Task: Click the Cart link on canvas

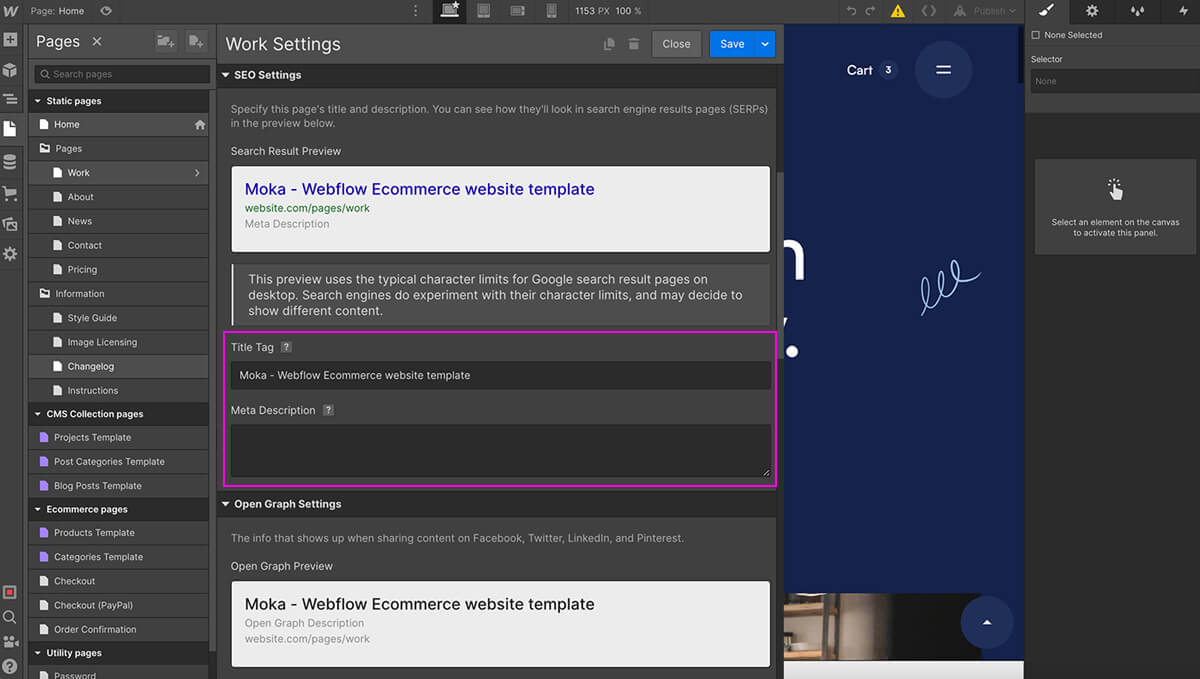Action: pos(860,70)
